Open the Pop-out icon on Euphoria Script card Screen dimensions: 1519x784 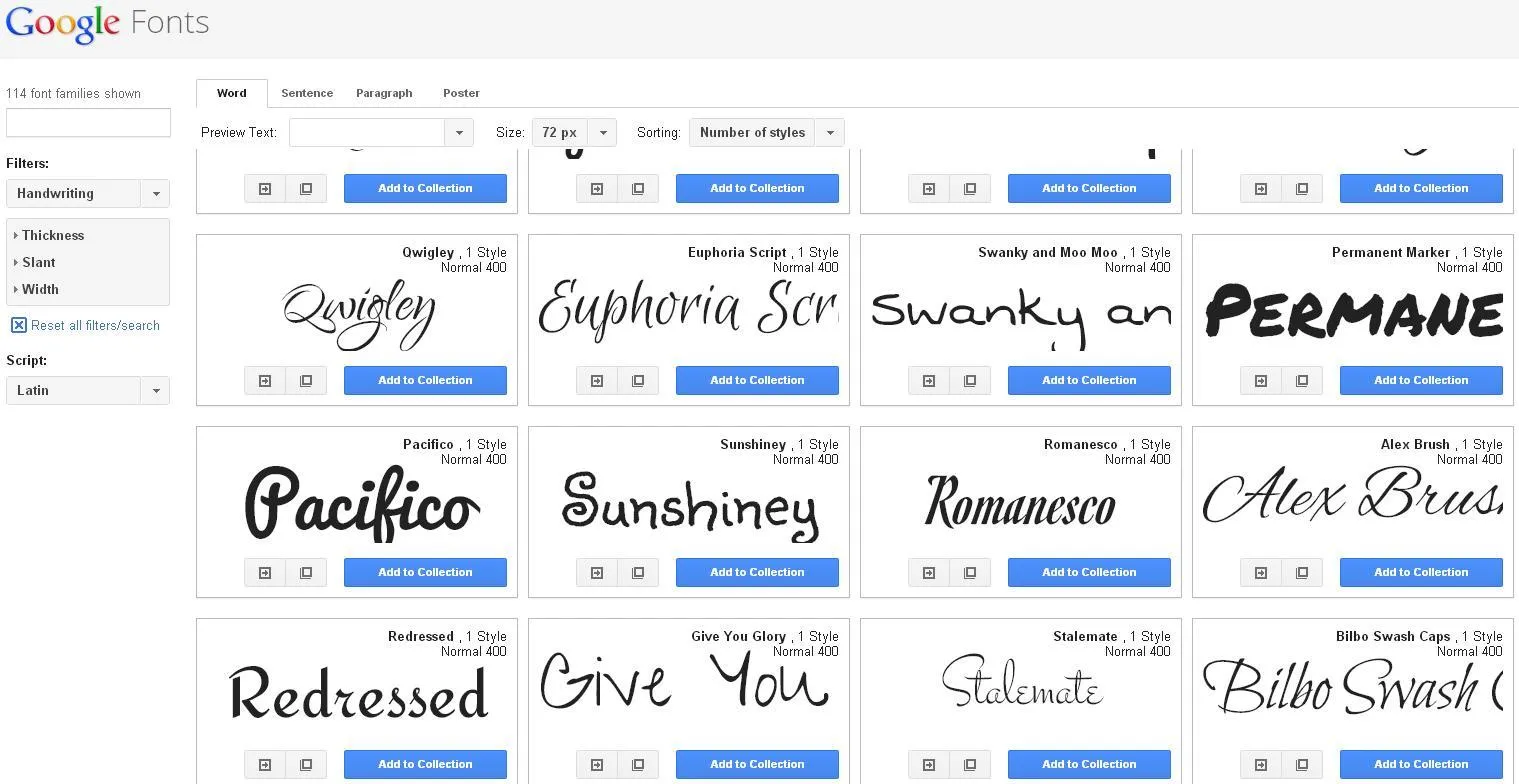click(638, 380)
